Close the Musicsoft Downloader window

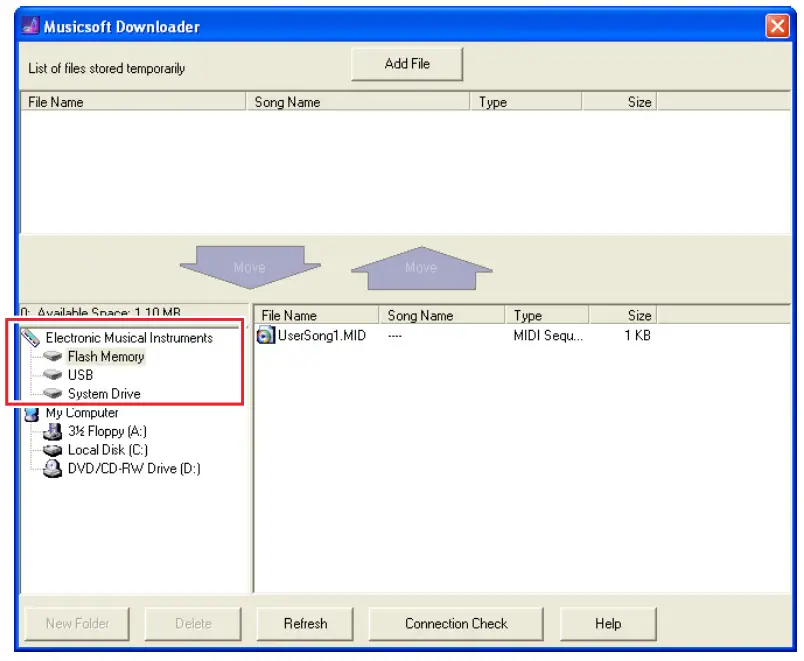pyautogui.click(x=777, y=27)
